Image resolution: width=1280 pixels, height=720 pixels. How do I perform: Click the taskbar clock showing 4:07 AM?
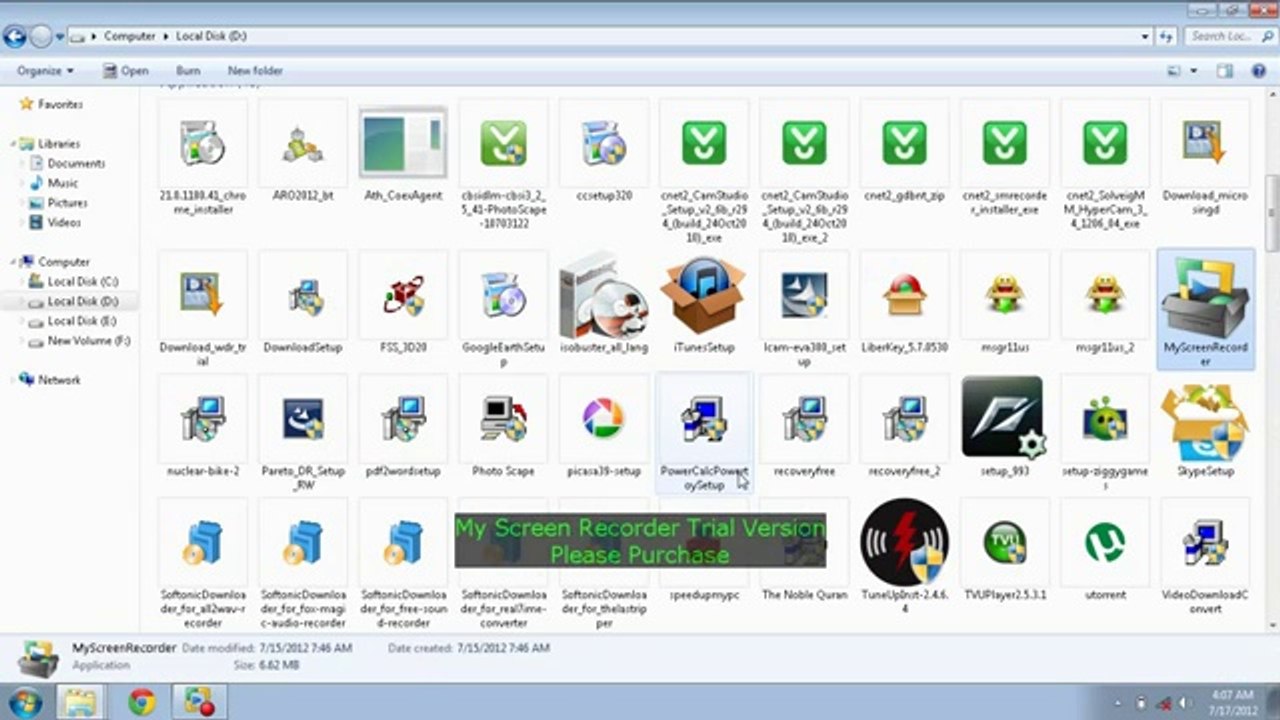point(1231,702)
